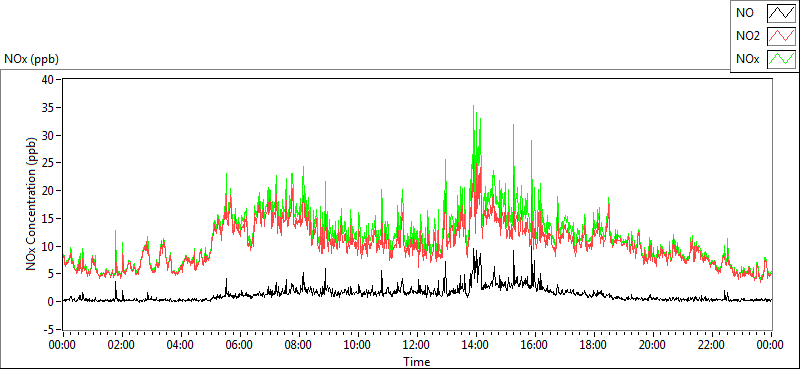Select the NOx legend label

(x=748, y=59)
